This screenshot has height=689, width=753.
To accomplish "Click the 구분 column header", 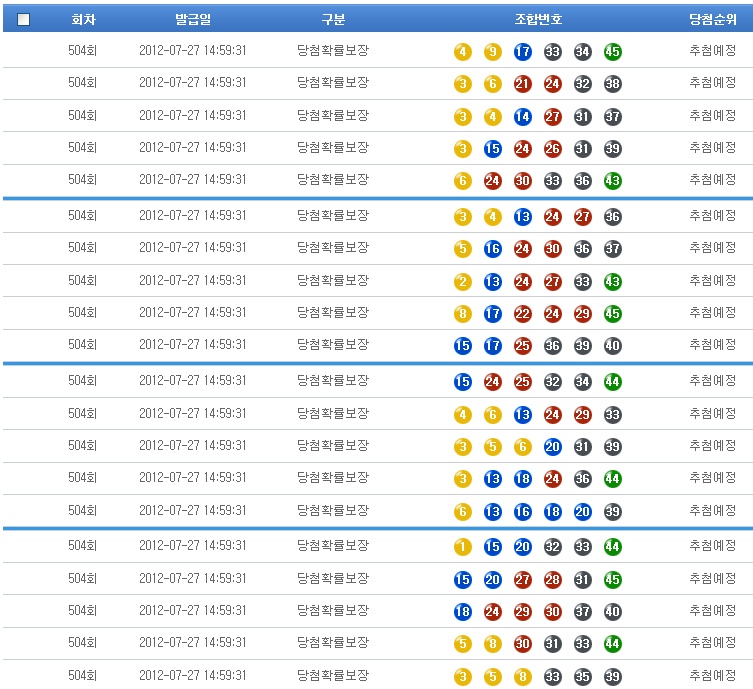I will [333, 19].
